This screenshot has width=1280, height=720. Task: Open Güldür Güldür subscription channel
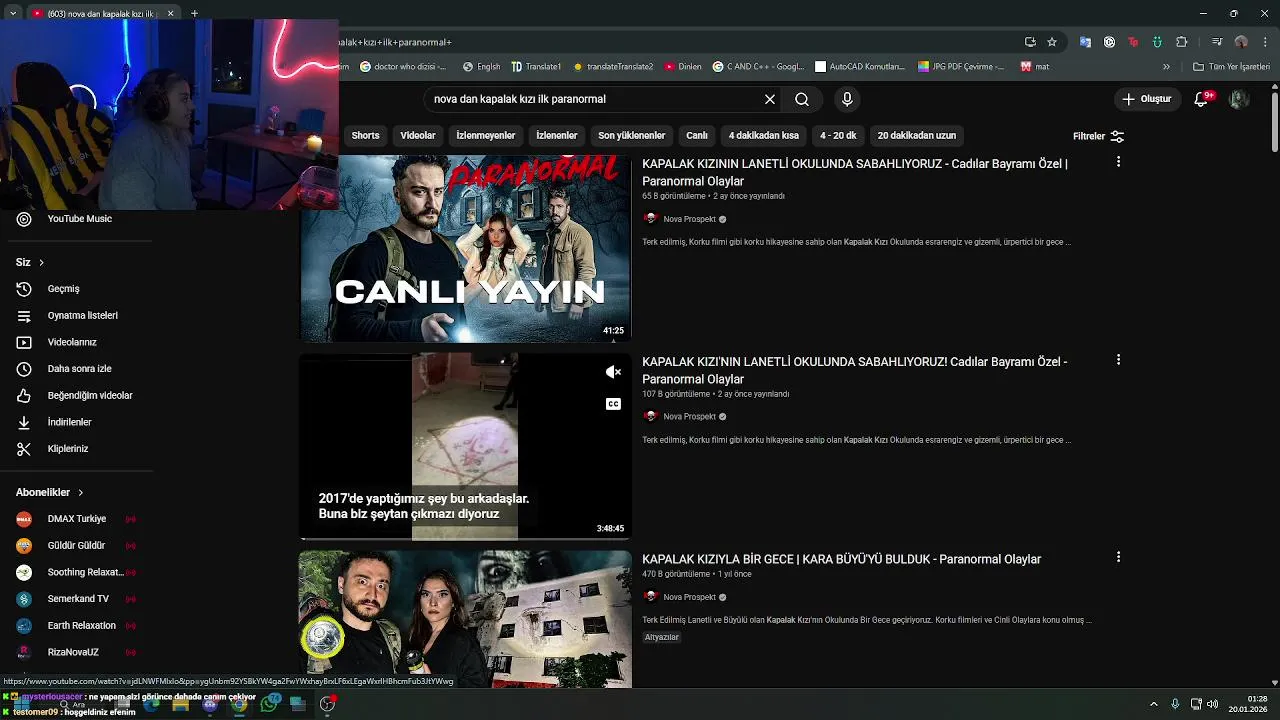[x=76, y=546]
